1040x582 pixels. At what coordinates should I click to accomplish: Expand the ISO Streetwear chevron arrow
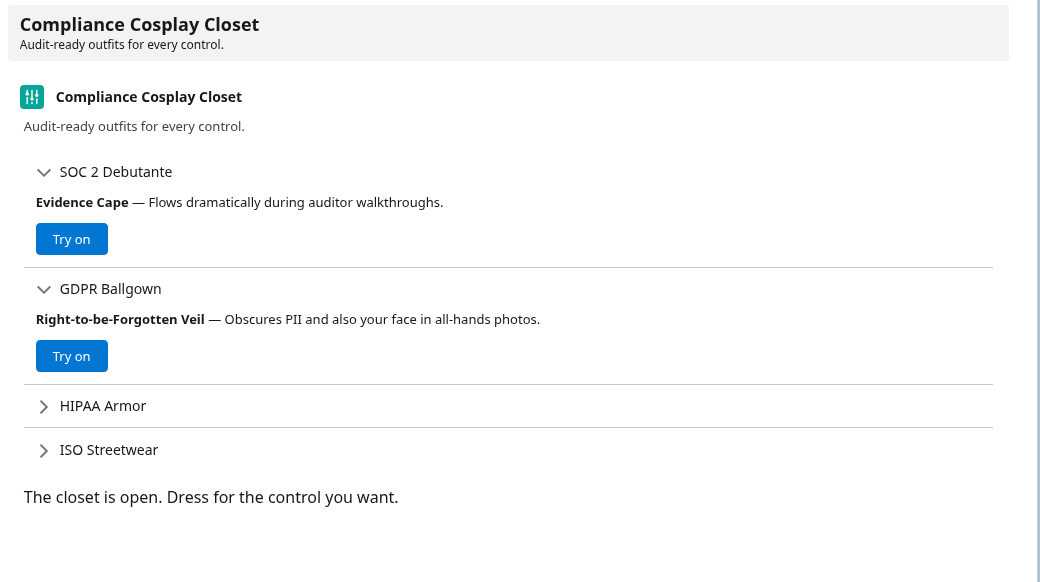click(x=44, y=451)
